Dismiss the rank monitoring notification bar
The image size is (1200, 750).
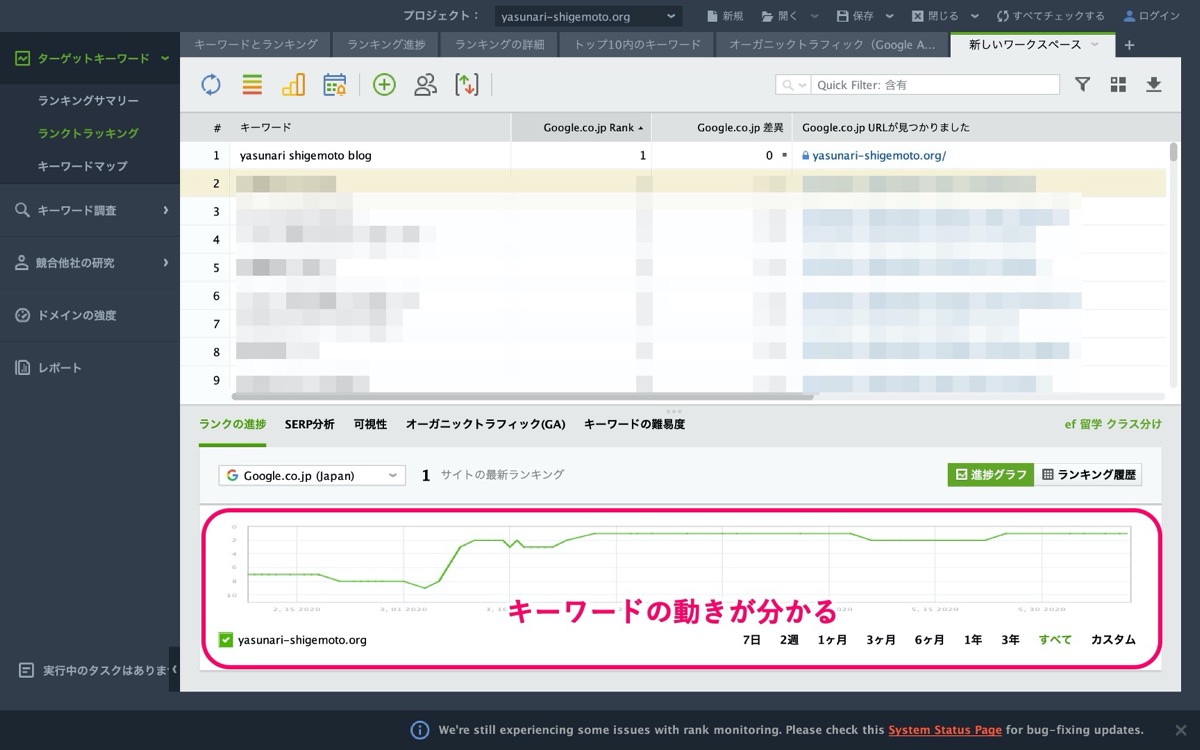pyautogui.click(x=1180, y=730)
